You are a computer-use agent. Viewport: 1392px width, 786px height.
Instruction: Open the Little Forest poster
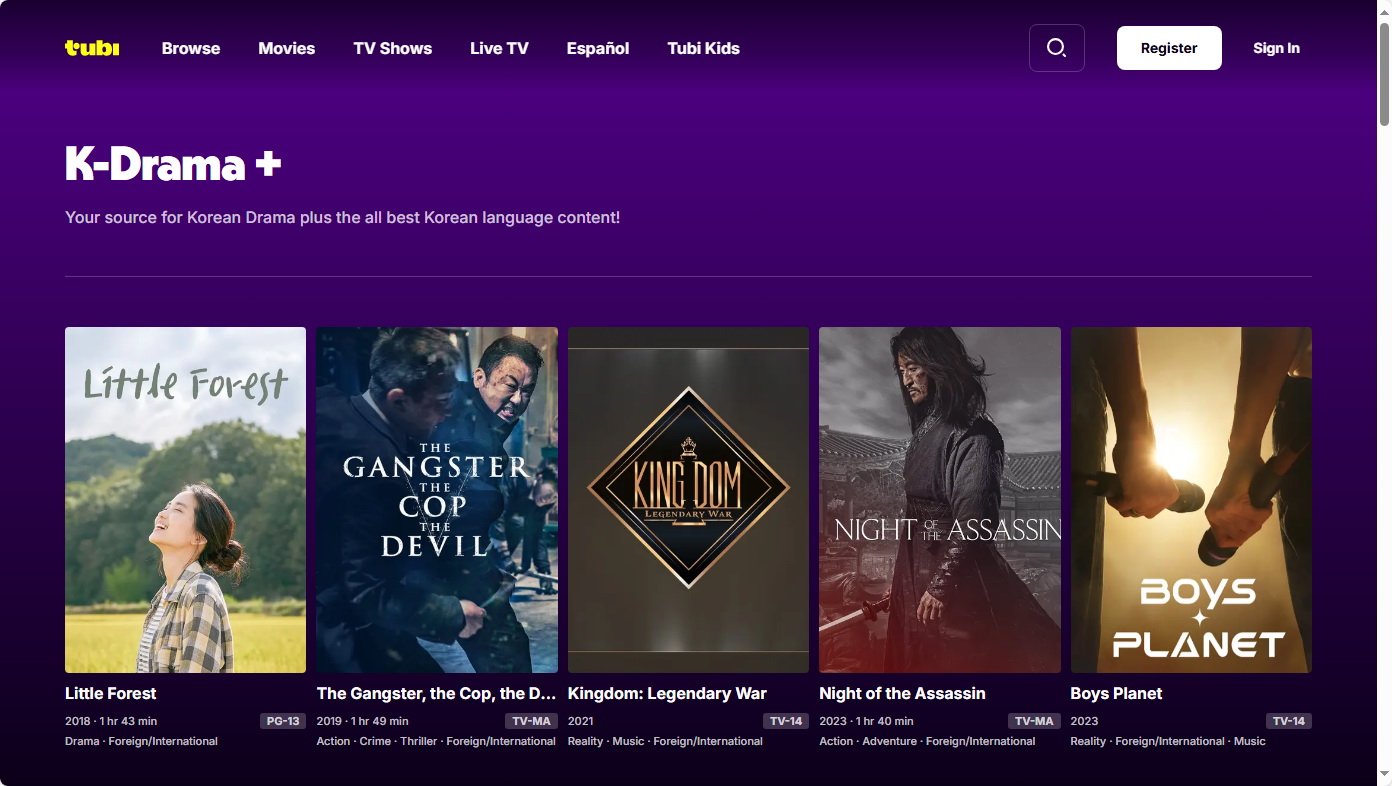[186, 500]
